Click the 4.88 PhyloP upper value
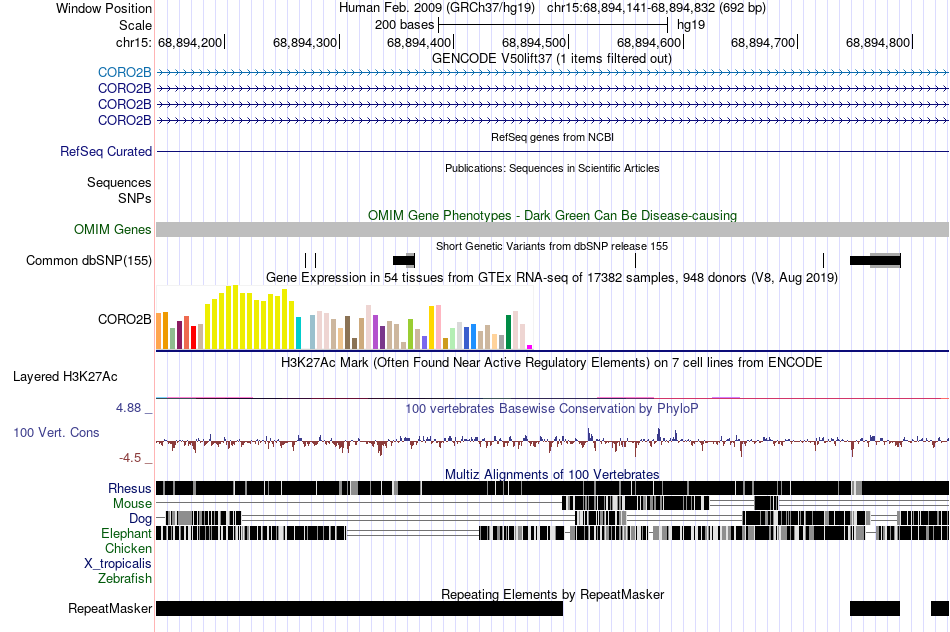 click(128, 408)
